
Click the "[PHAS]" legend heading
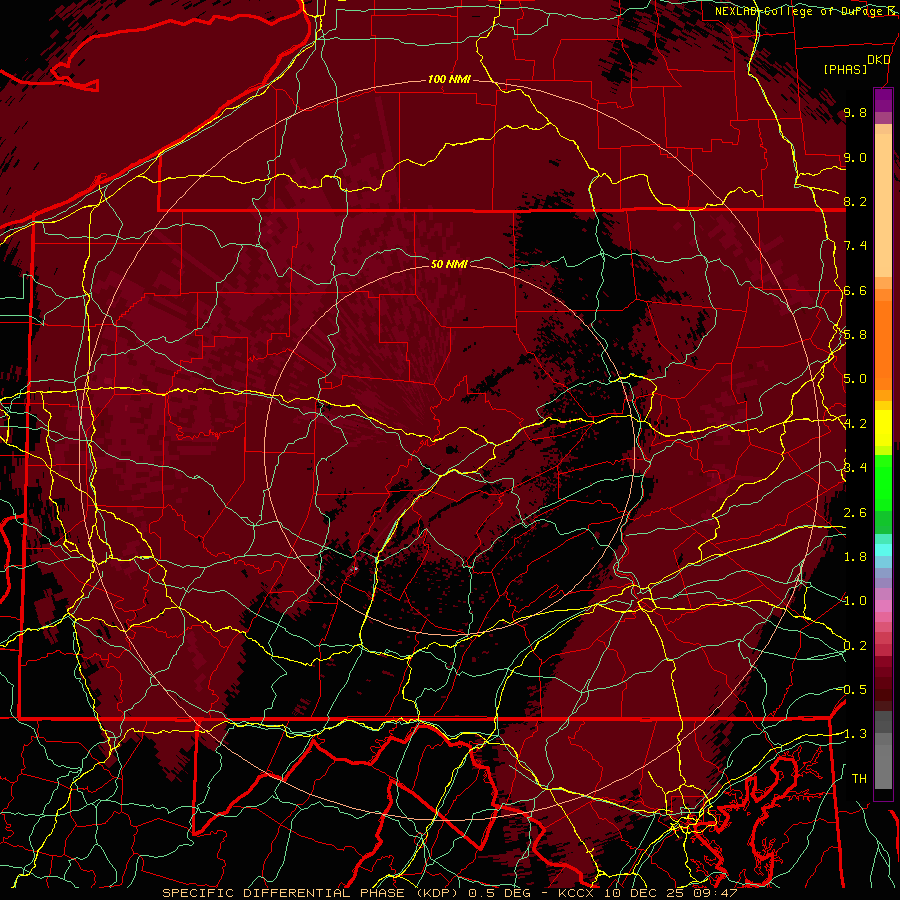click(845, 70)
